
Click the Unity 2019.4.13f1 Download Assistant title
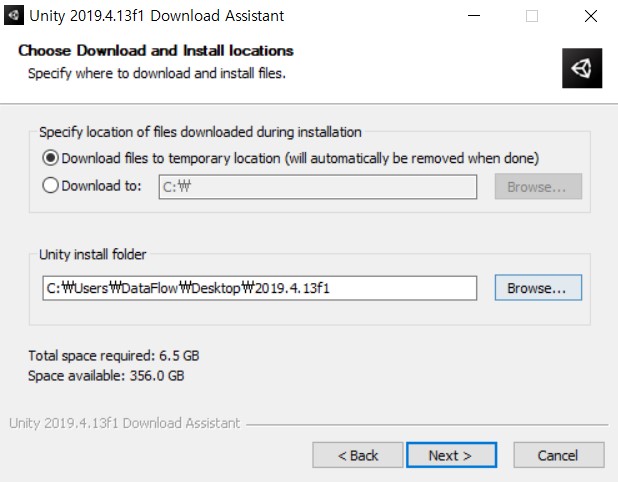point(157,16)
